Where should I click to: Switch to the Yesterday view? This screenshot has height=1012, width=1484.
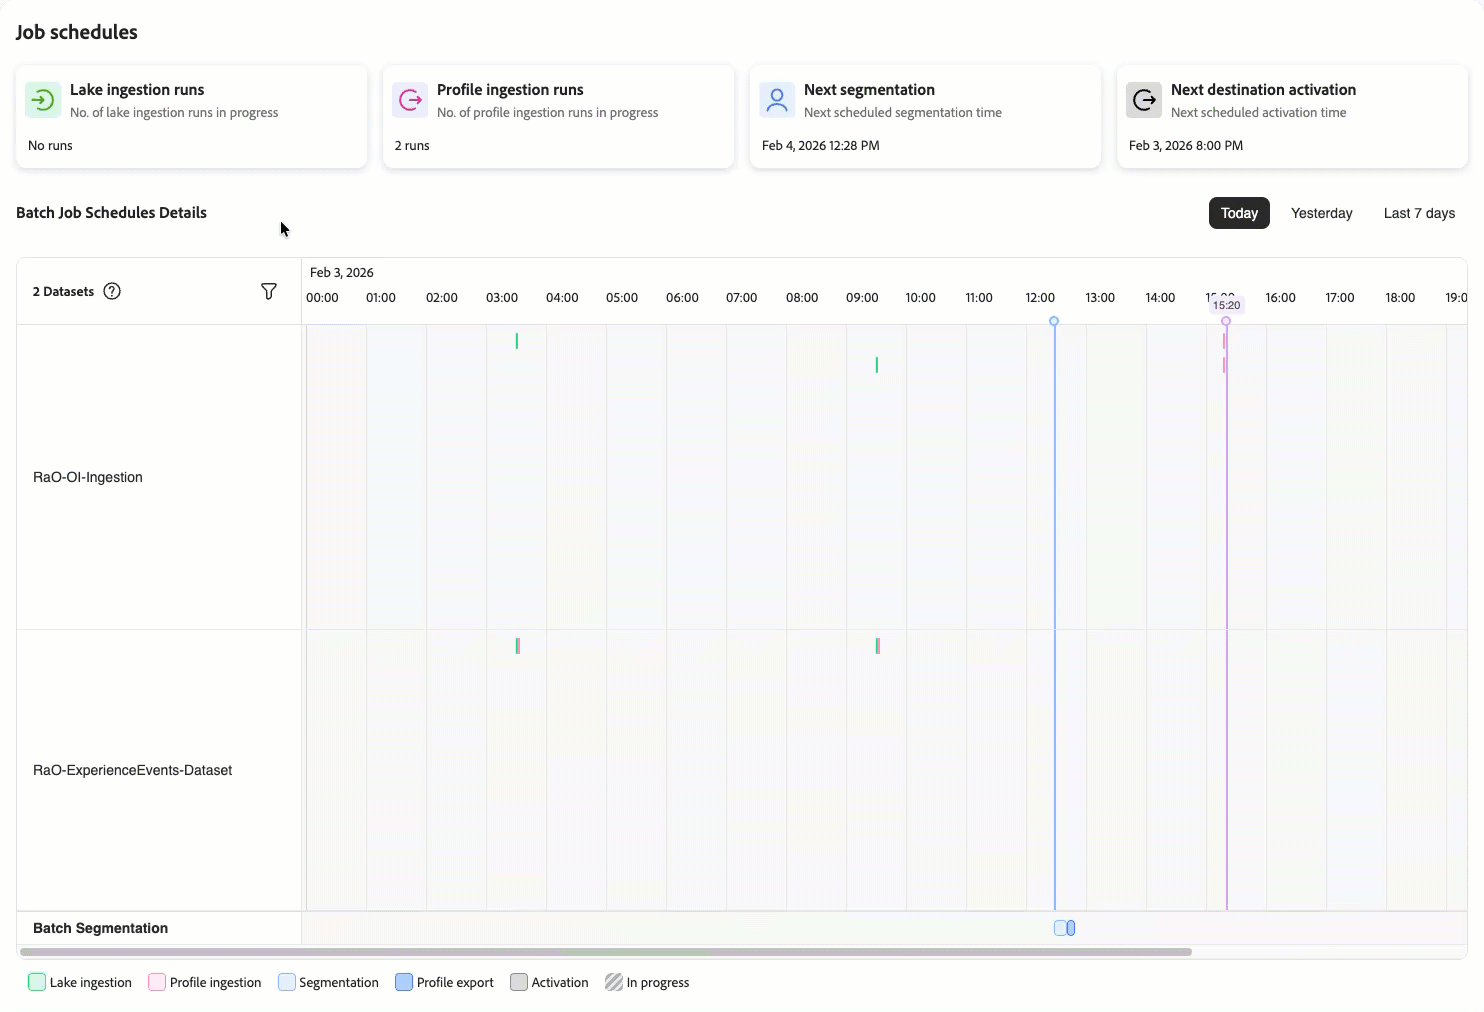(1321, 213)
